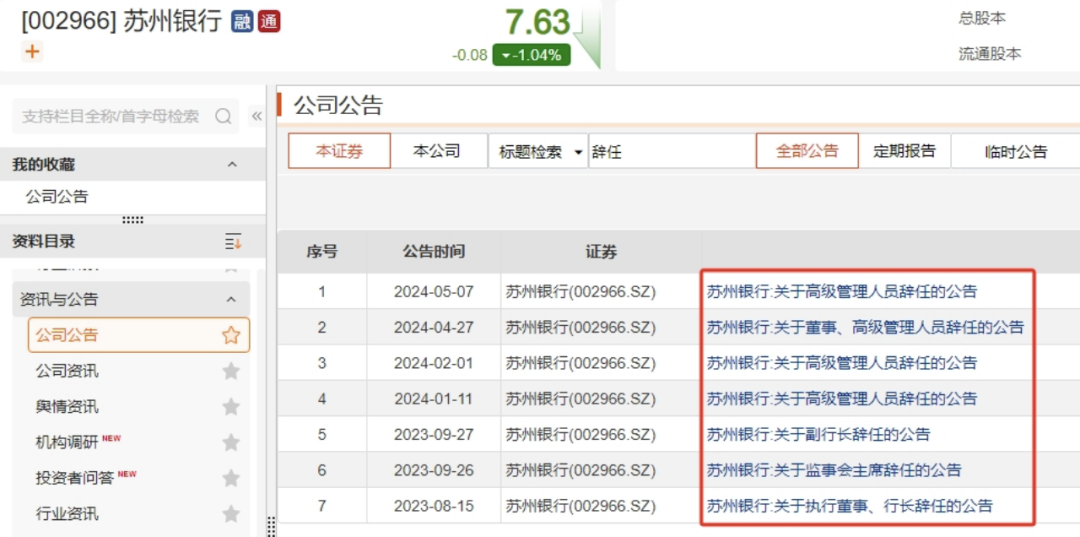Select the 本证券 tab
1080x537 pixels.
(339, 151)
